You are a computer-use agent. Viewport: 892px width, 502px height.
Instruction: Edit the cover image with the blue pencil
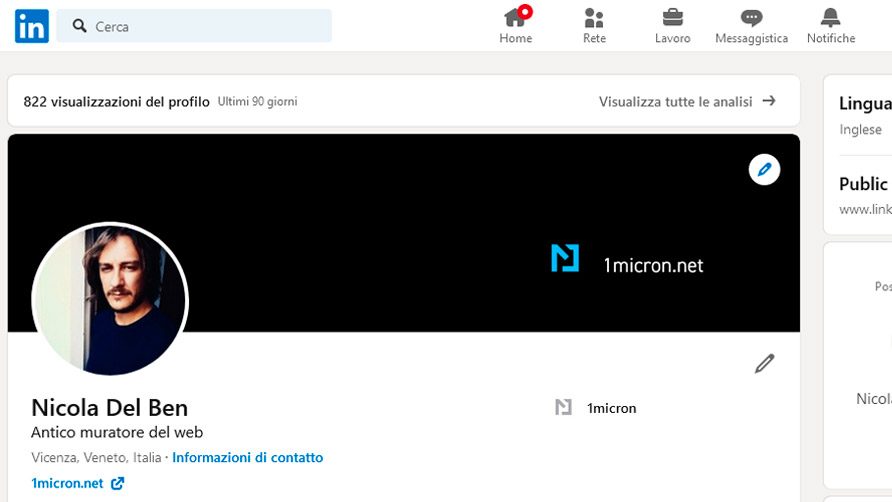(x=764, y=170)
